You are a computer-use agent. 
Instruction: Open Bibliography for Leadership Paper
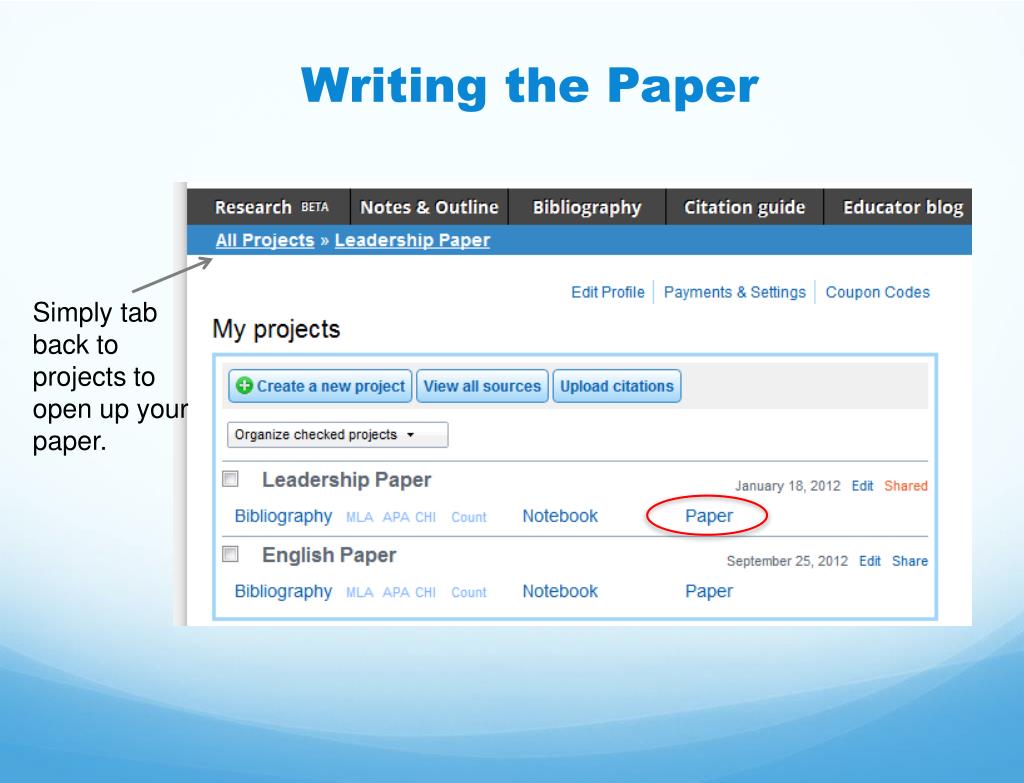coord(283,516)
